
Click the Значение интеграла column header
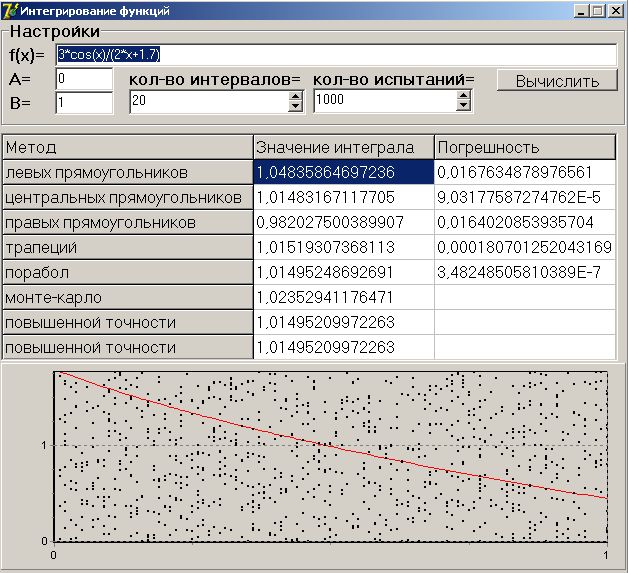pyautogui.click(x=344, y=147)
